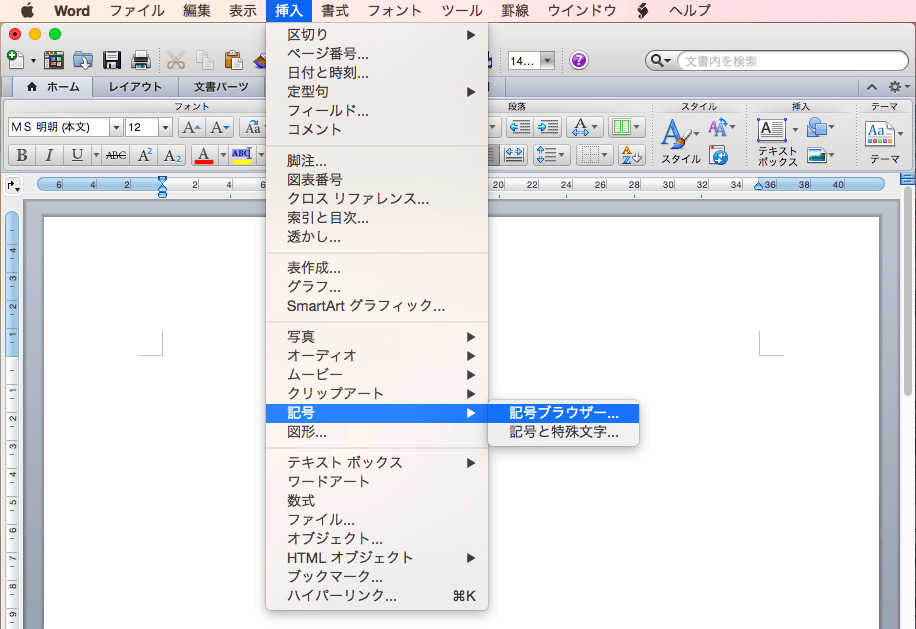916x629 pixels.
Task: Toggle Underline formatting
Action: (77, 155)
